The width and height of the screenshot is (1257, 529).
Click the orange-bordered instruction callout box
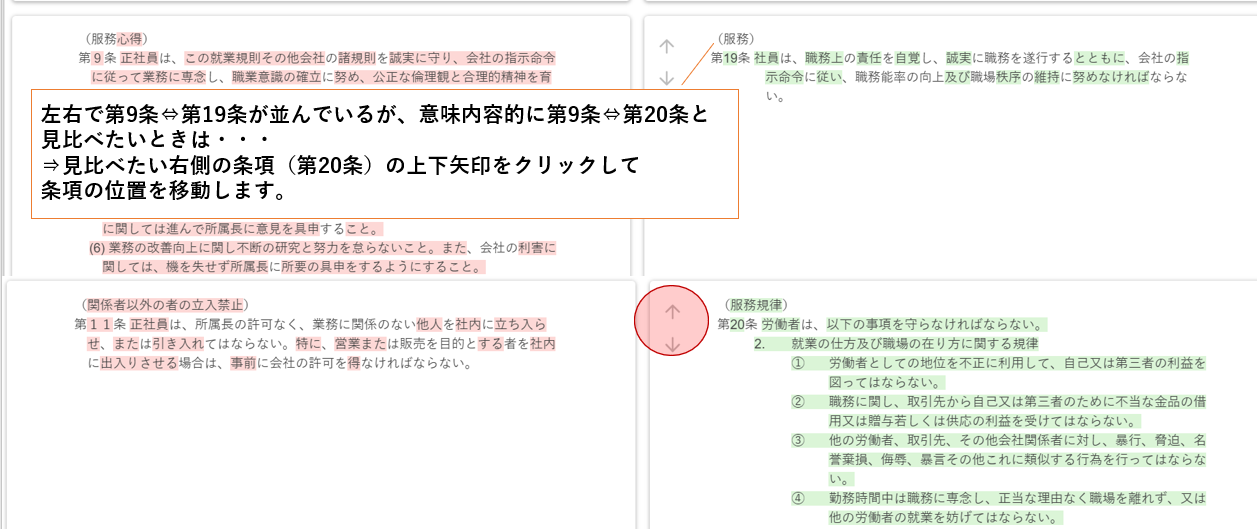click(385, 153)
